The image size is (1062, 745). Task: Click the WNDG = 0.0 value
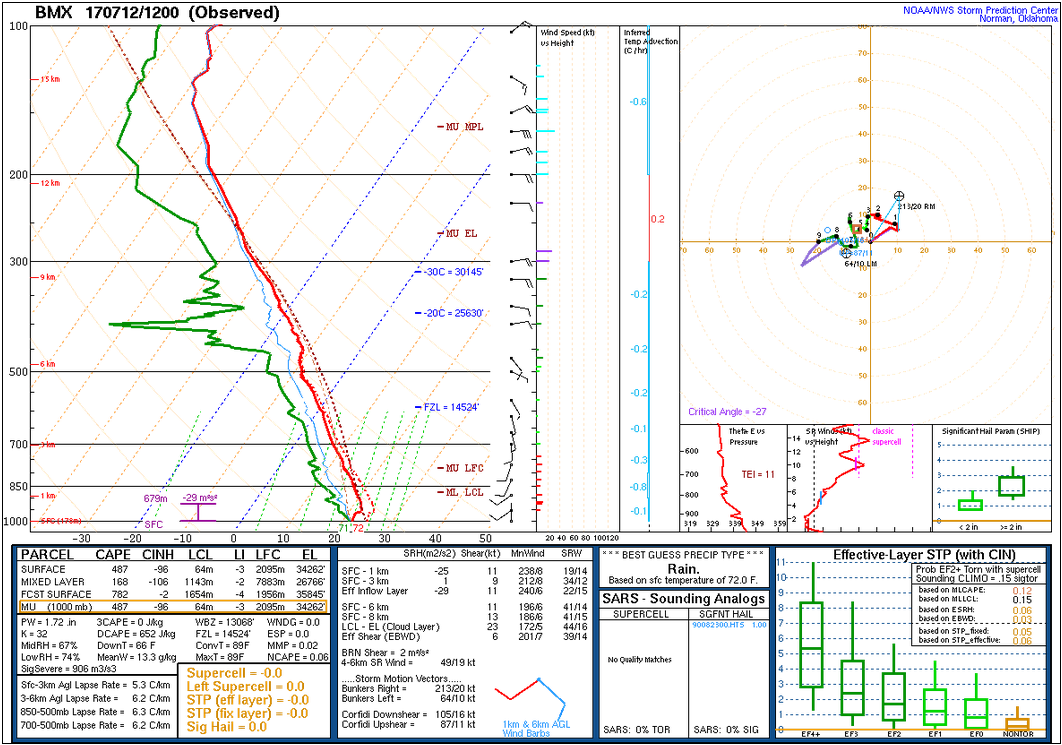click(293, 622)
